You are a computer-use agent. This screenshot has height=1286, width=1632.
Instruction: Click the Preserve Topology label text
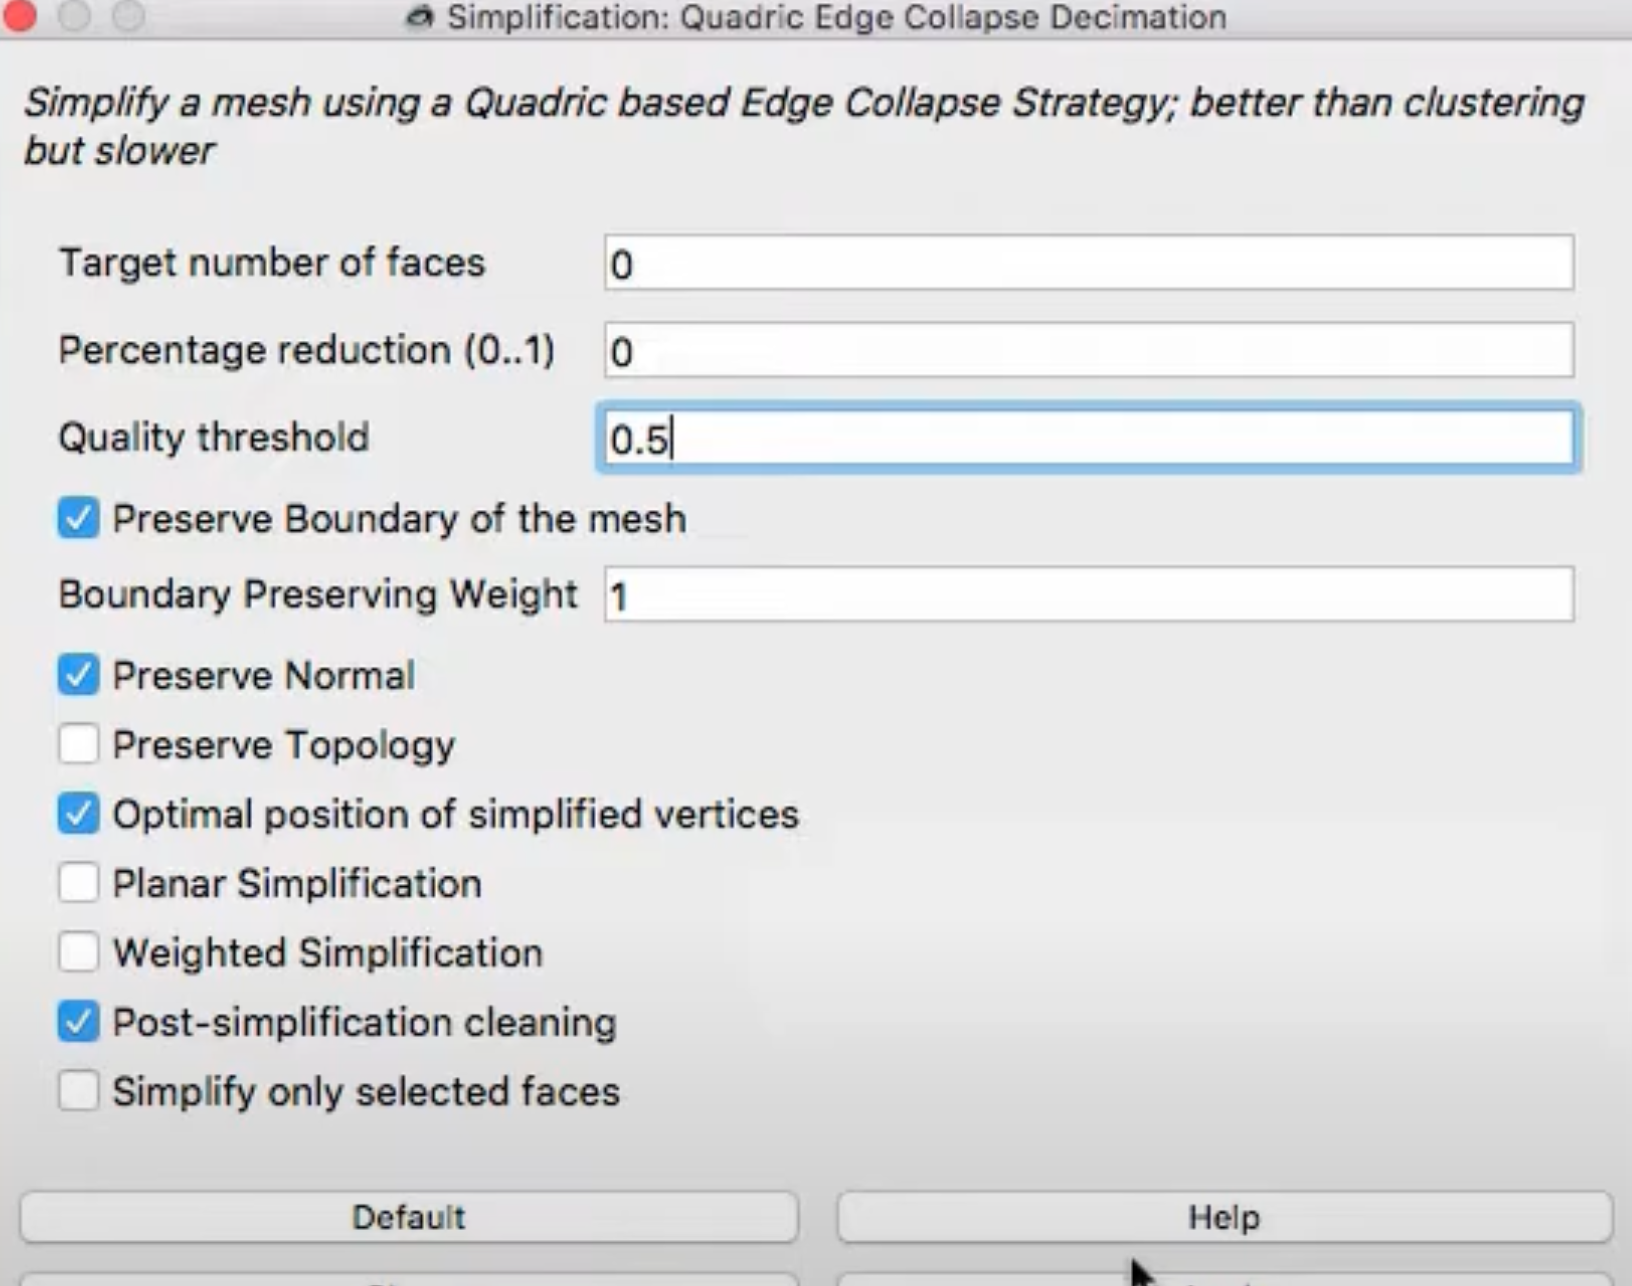pos(283,745)
